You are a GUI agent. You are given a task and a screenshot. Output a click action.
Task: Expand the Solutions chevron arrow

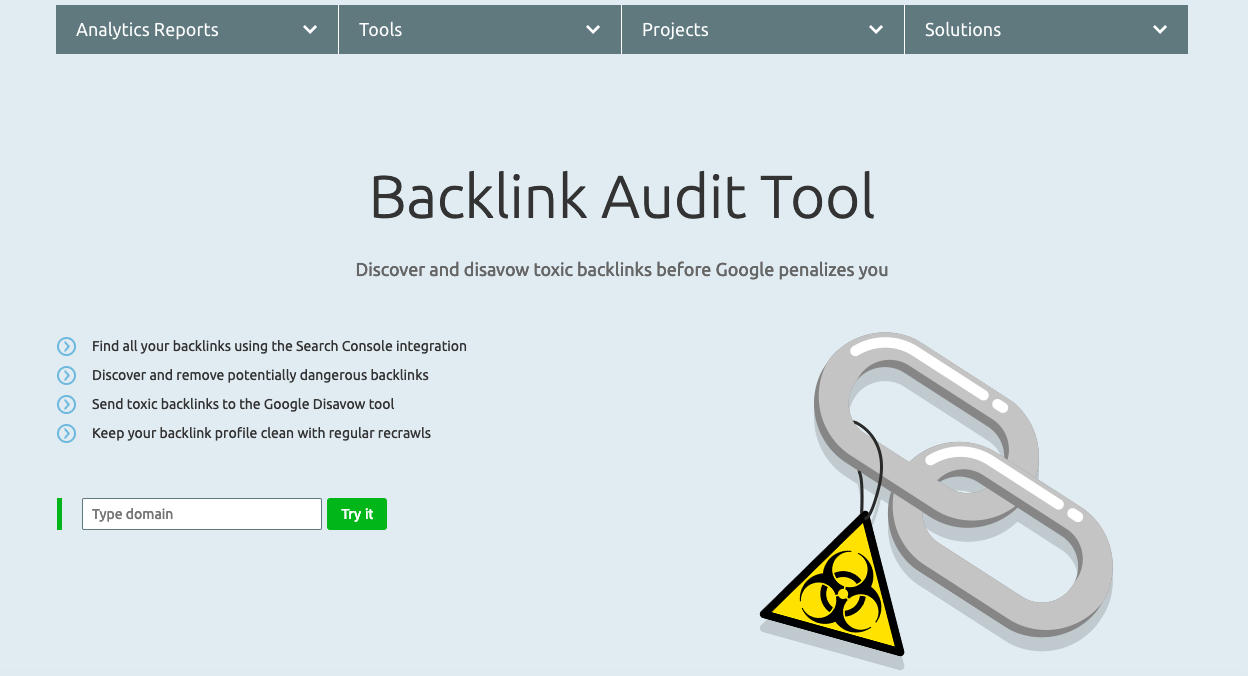[1159, 30]
